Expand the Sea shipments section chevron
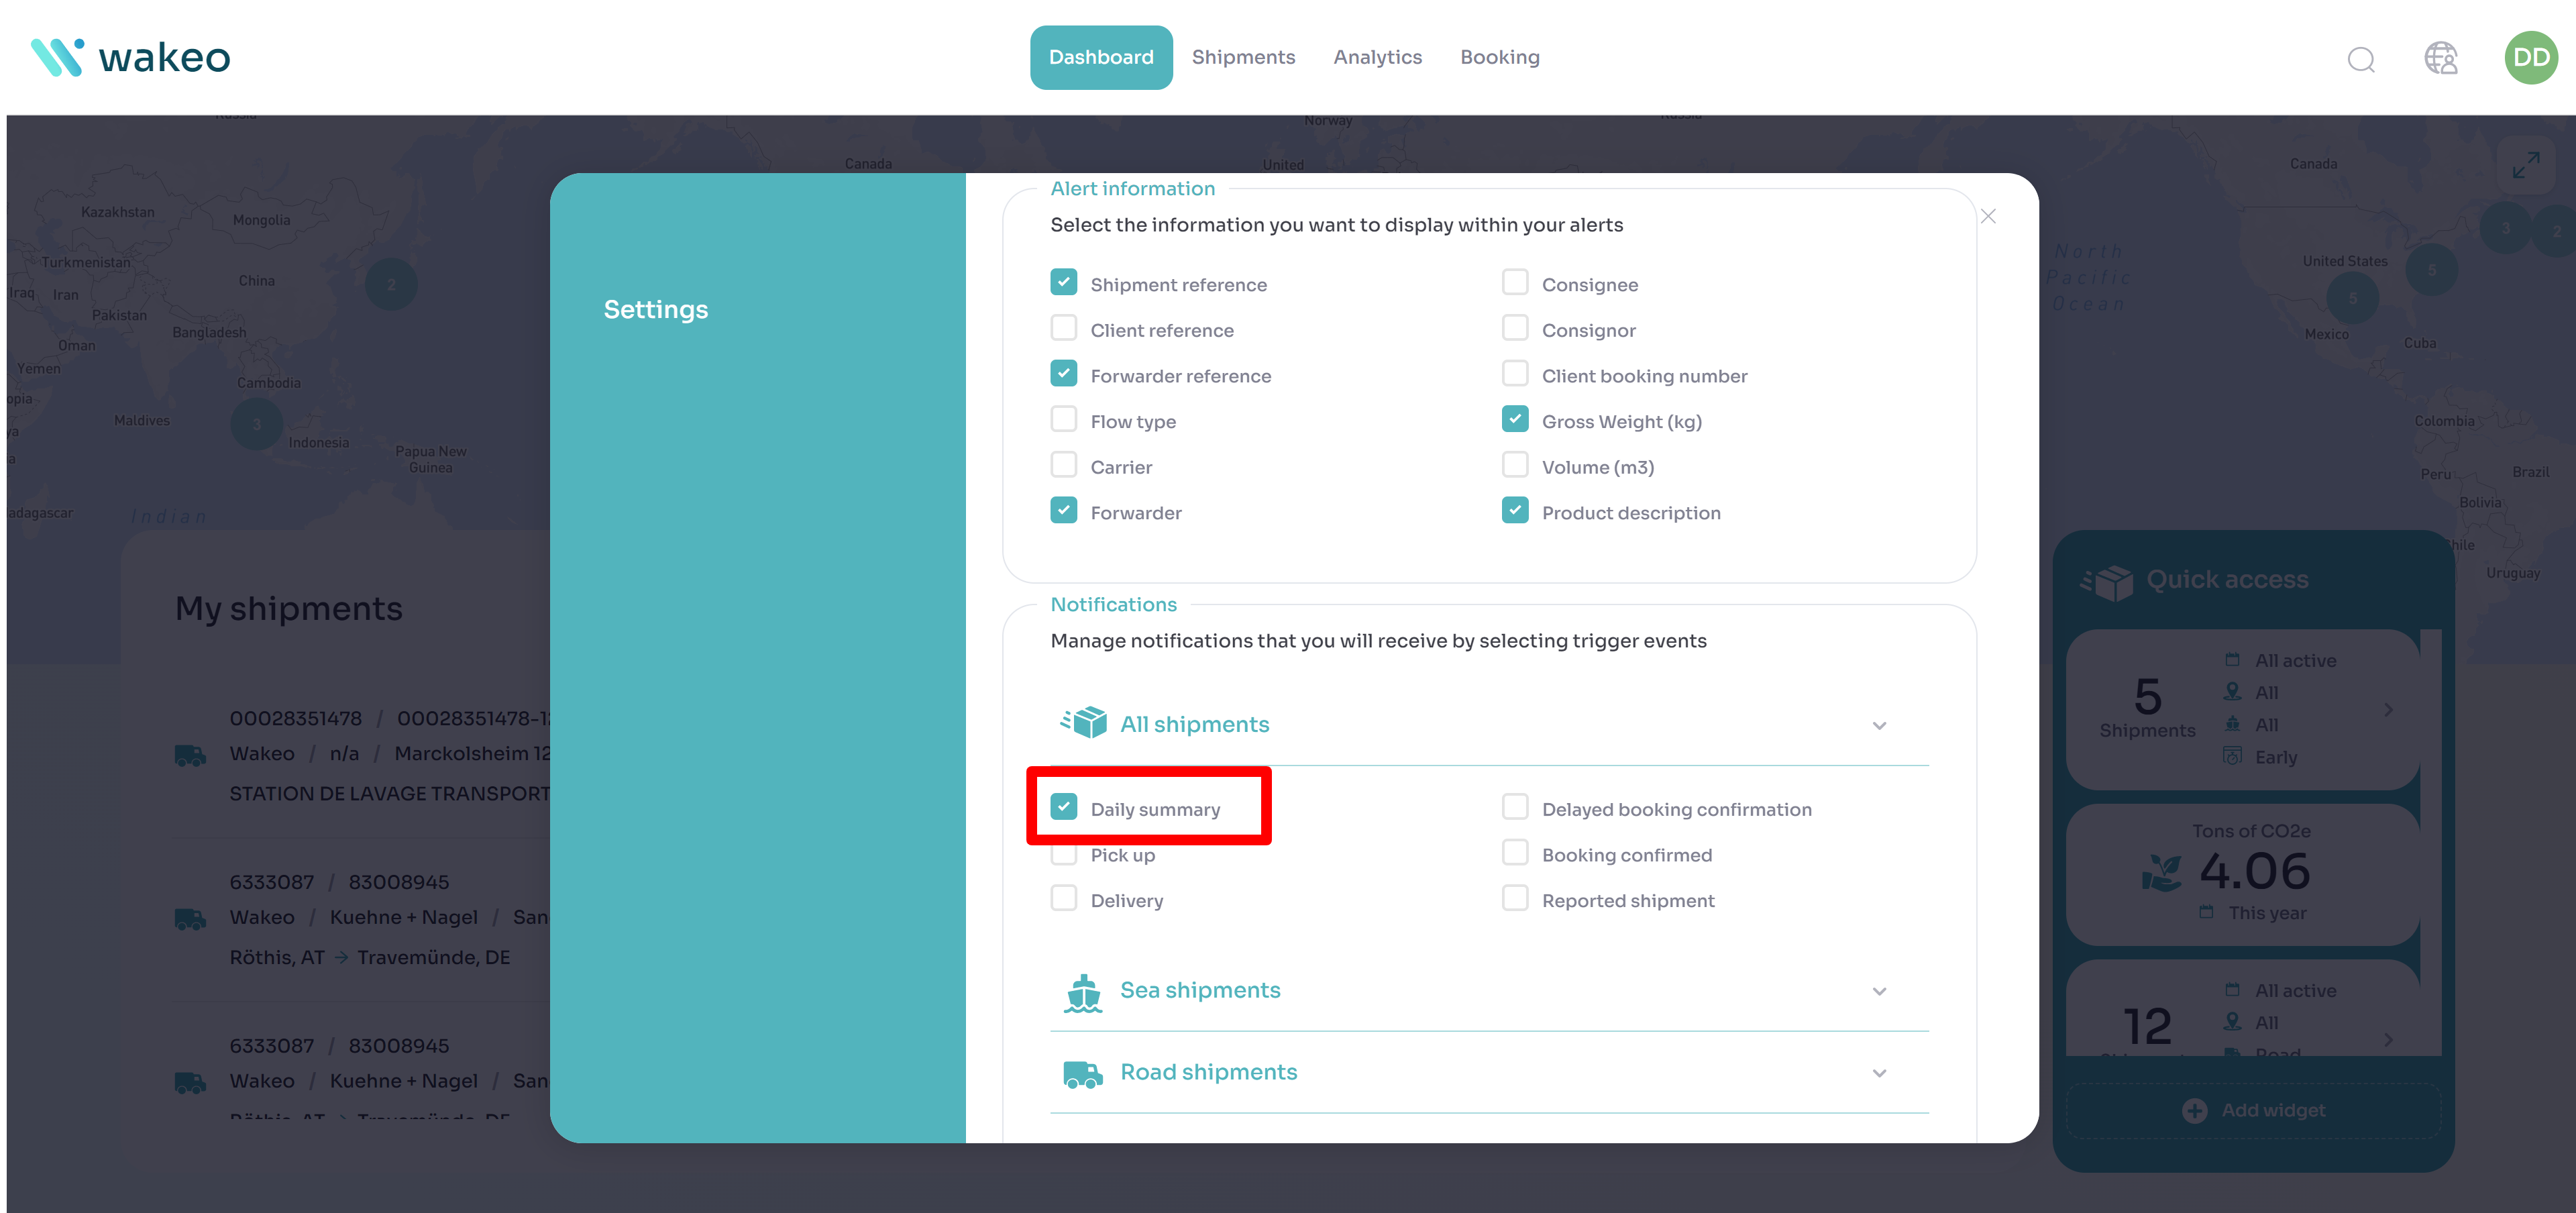This screenshot has height=1213, width=2576. coord(1879,991)
